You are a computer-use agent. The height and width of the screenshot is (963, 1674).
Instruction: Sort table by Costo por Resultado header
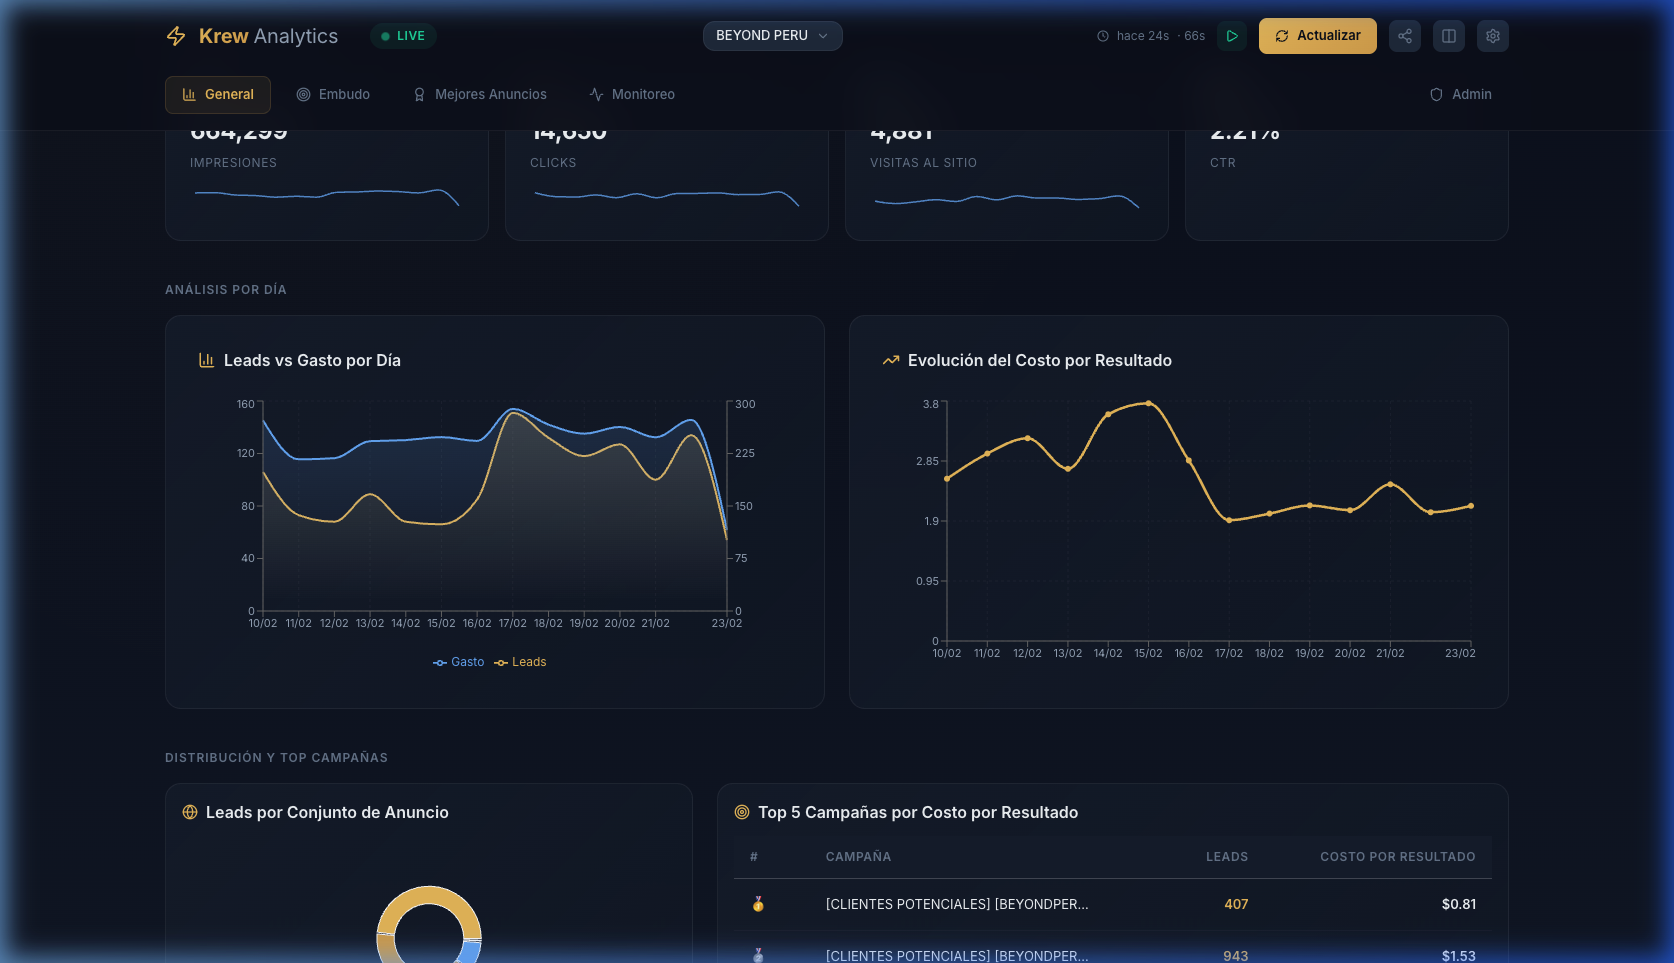click(x=1397, y=857)
